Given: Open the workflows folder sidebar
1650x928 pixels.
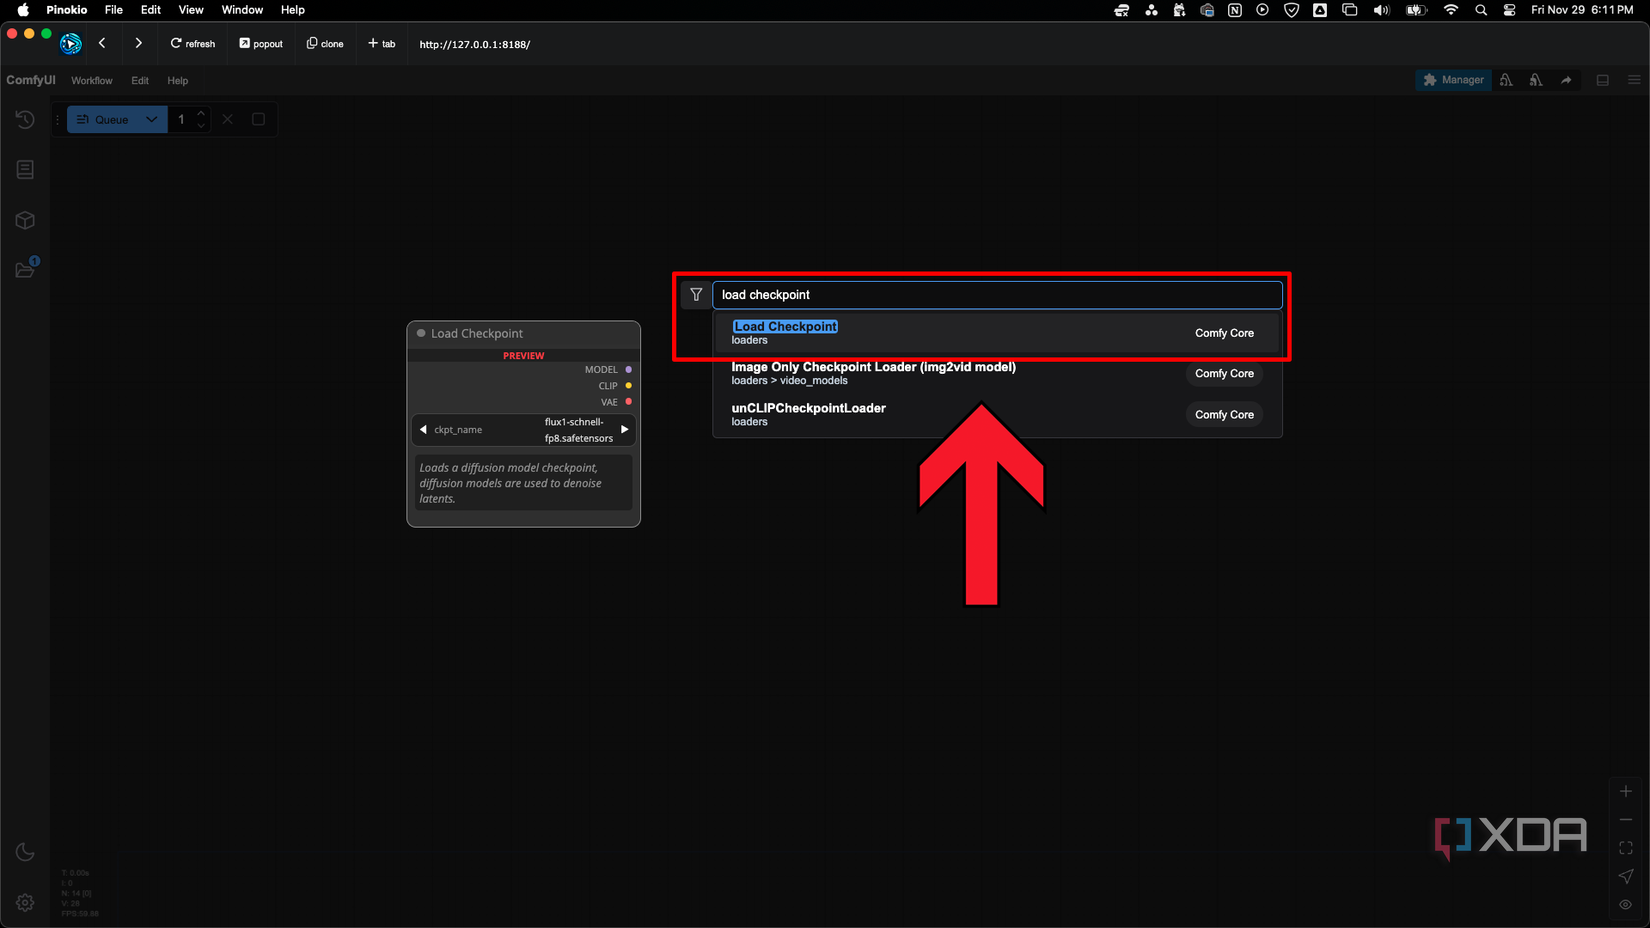Looking at the screenshot, I should pos(25,269).
